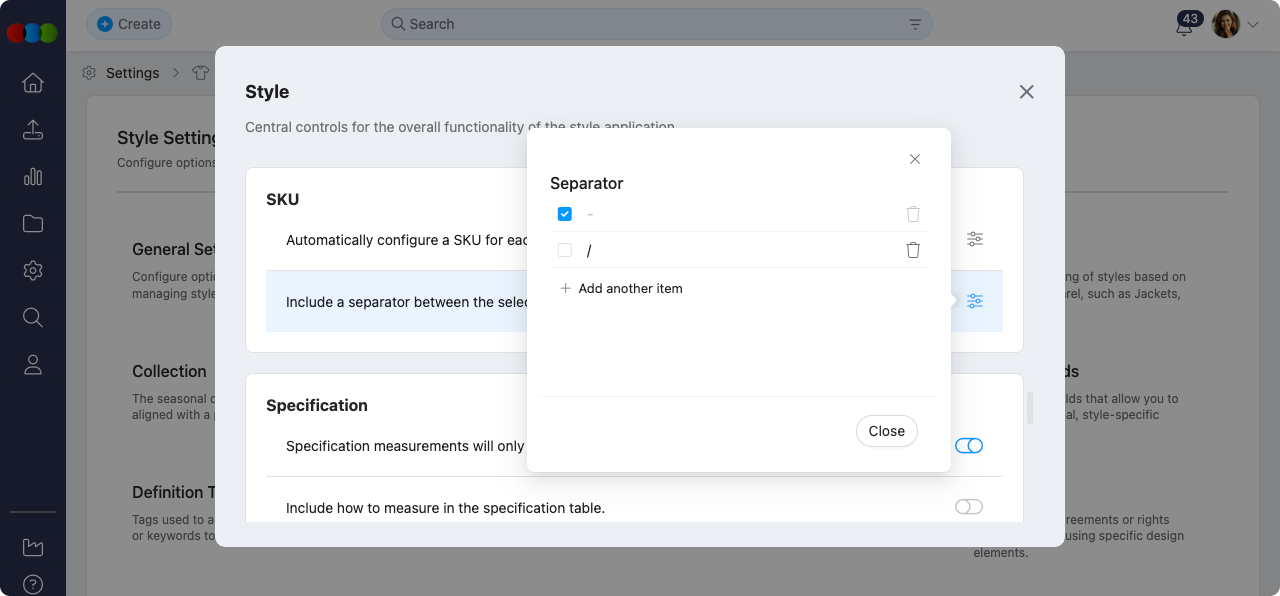The image size is (1280, 596).
Task: Open bar chart analytics in sidebar
Action: tap(33, 177)
